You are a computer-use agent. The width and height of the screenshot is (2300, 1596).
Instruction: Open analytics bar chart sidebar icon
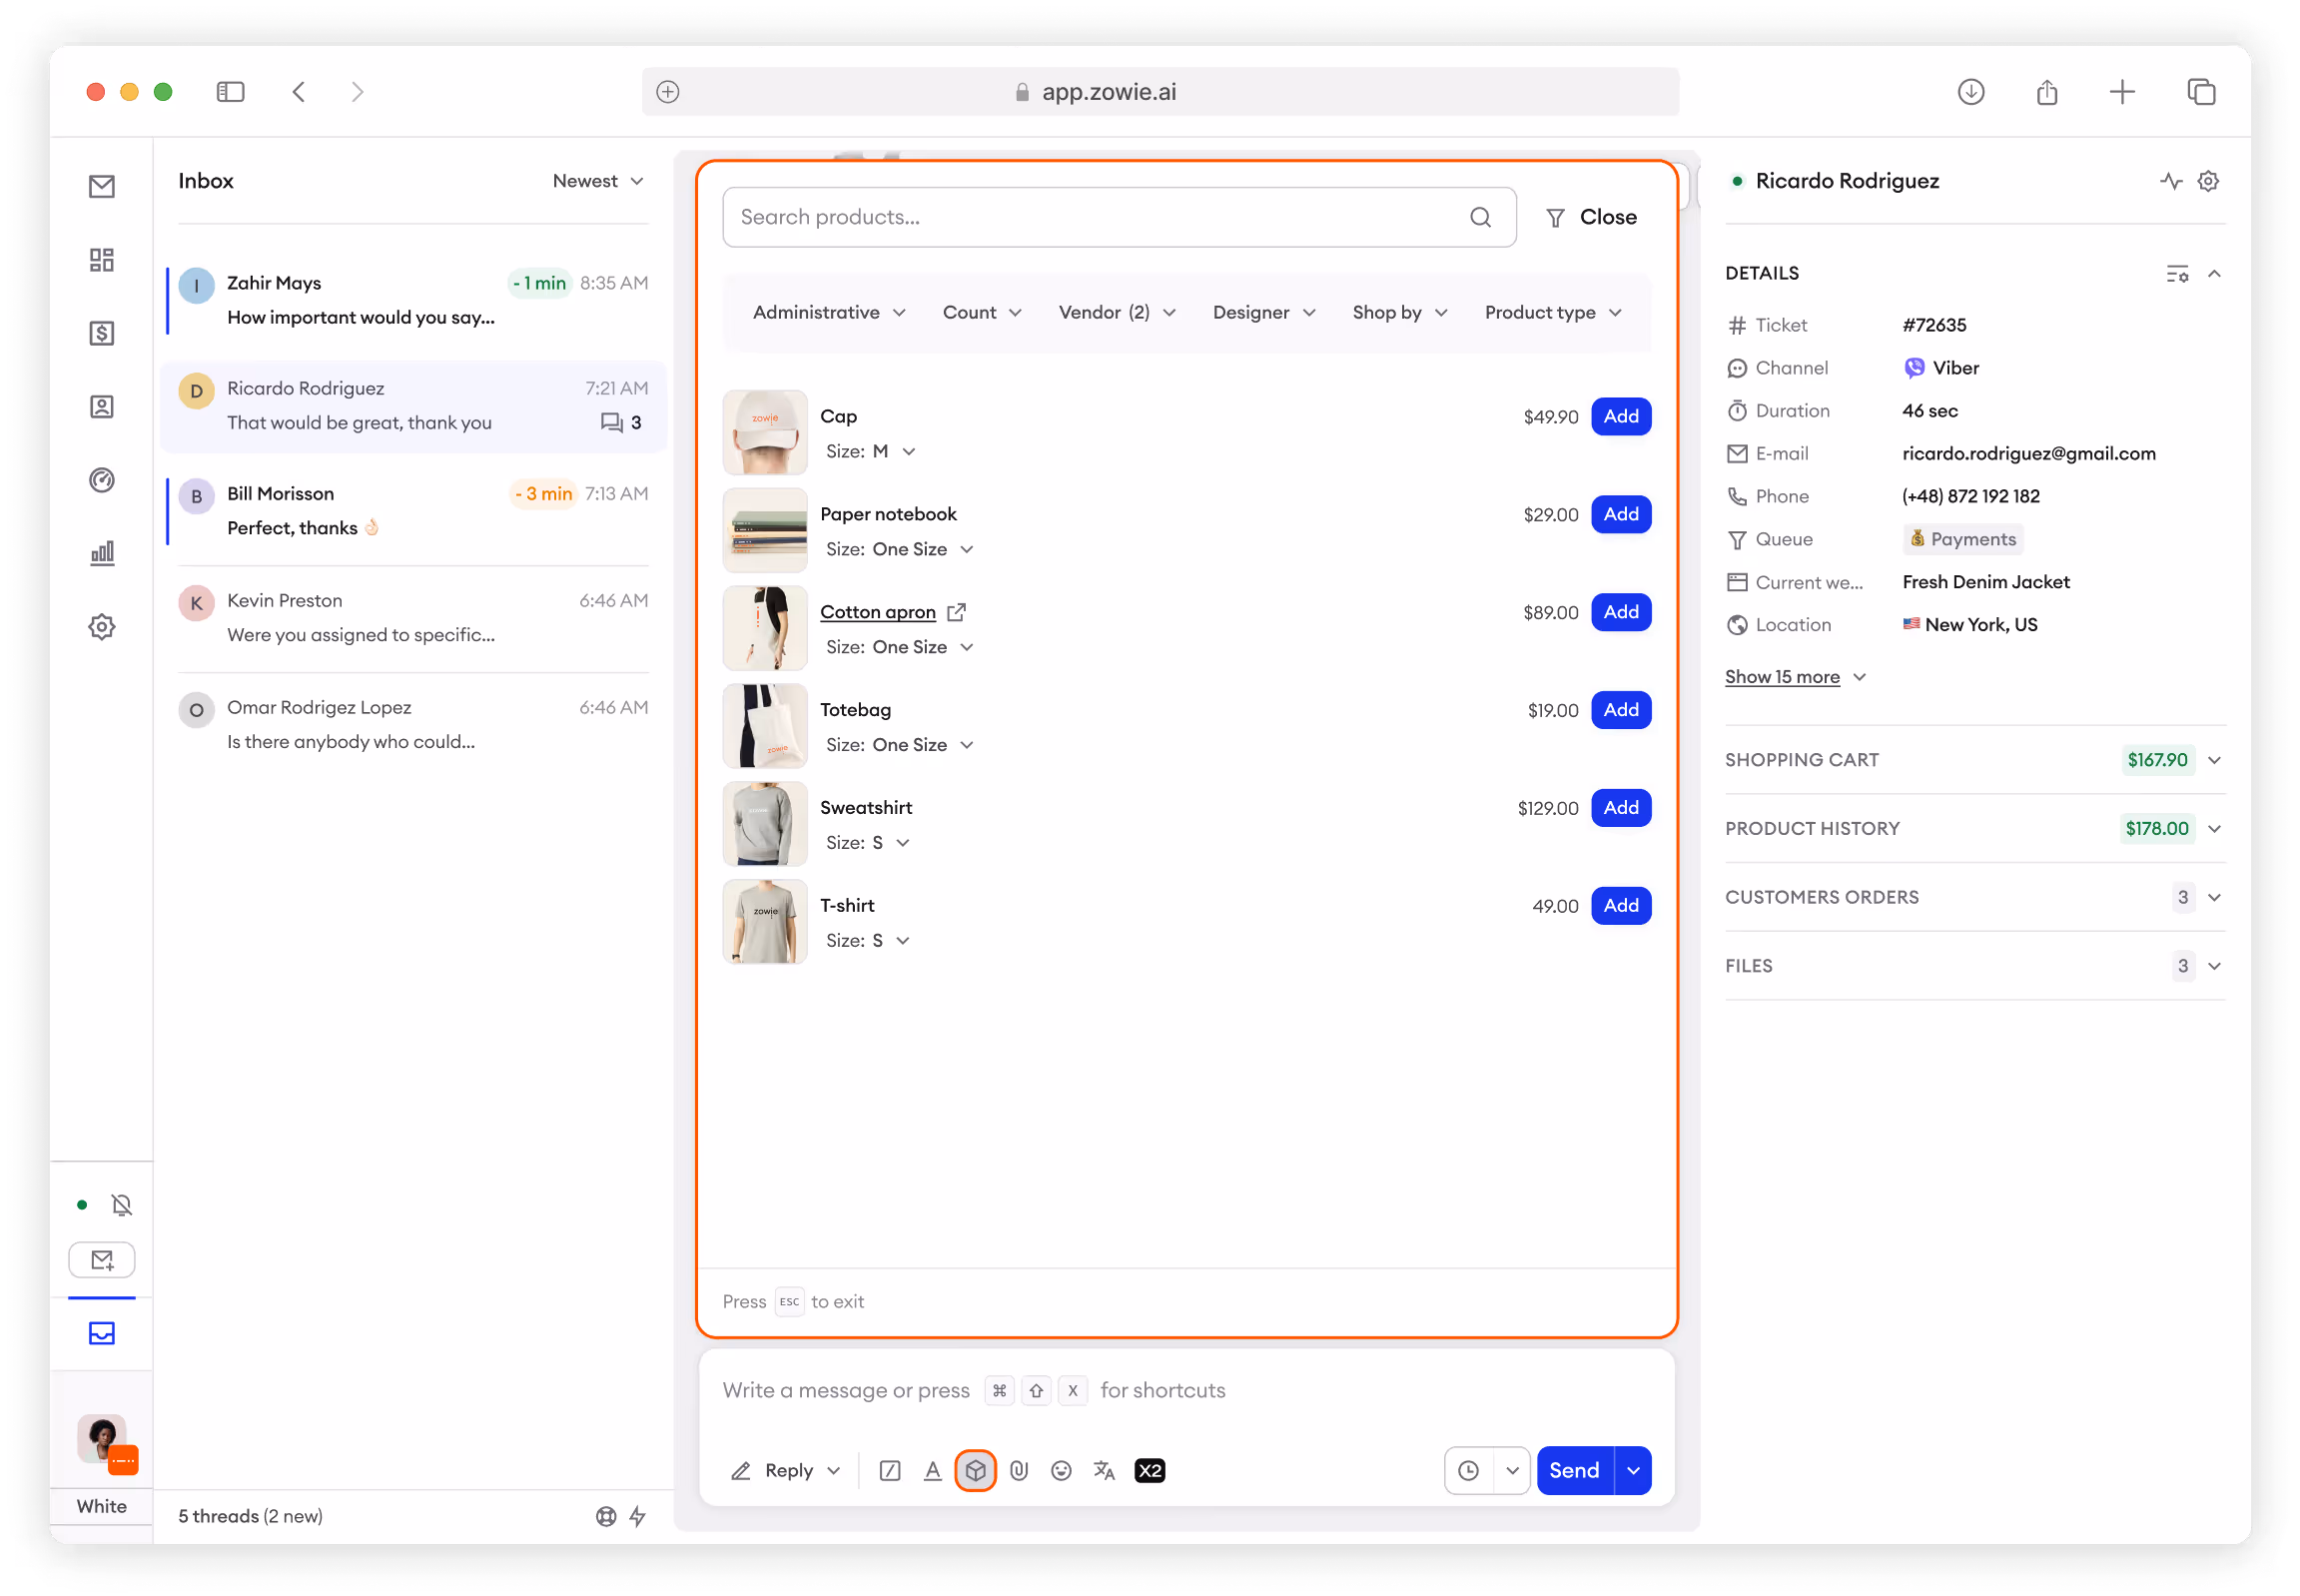tap(102, 553)
